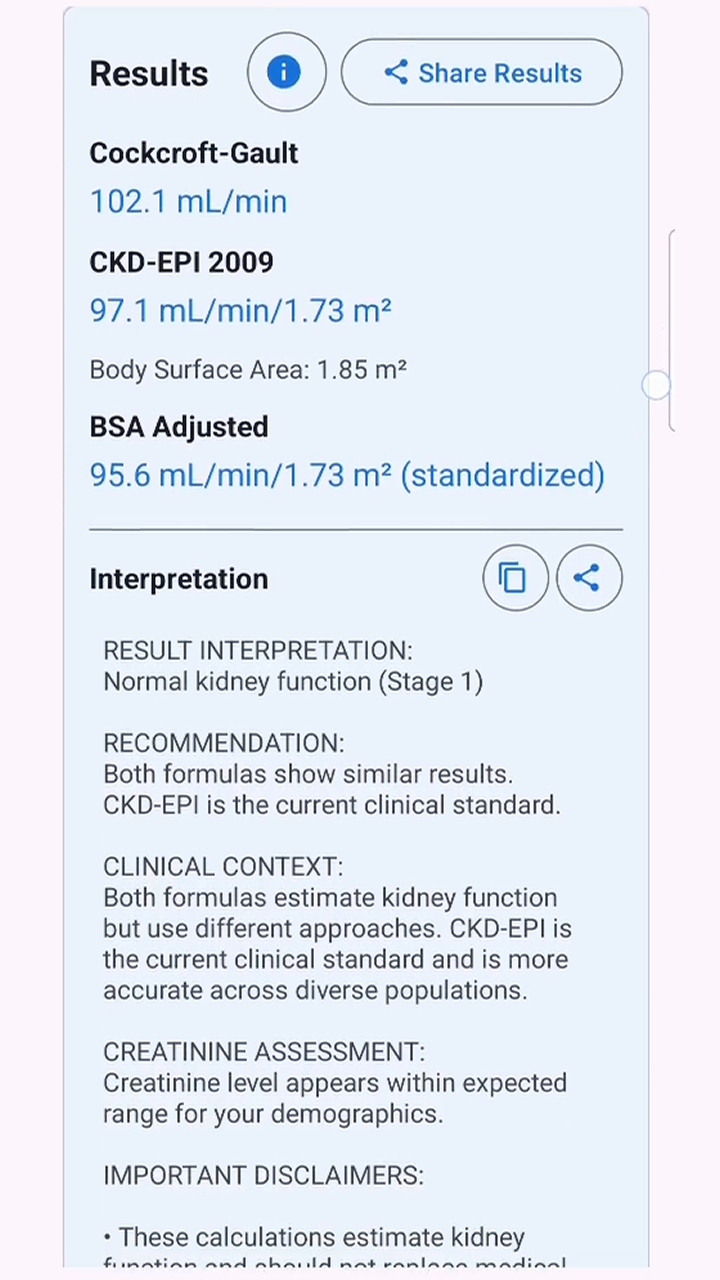Tap the share icon beside Interpretation
Image resolution: width=720 pixels, height=1280 pixels.
click(588, 578)
